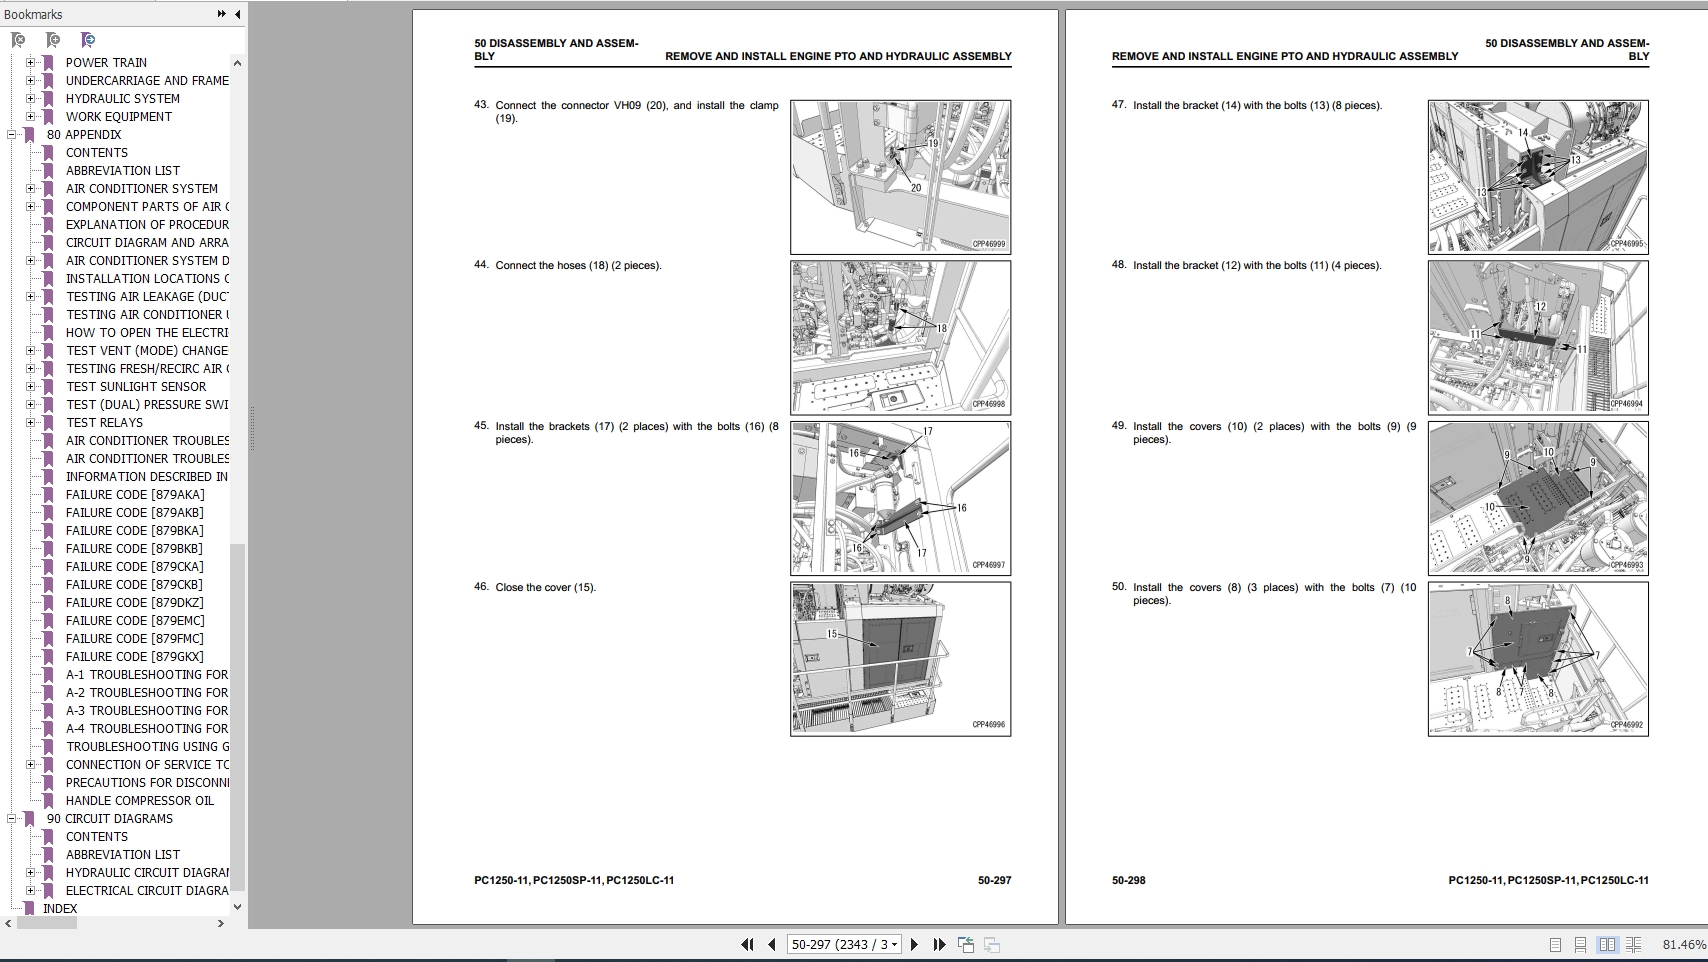The image size is (1708, 962).
Task: Open A-4 TROUBLESHOOTING bookmark
Action: 147,728
